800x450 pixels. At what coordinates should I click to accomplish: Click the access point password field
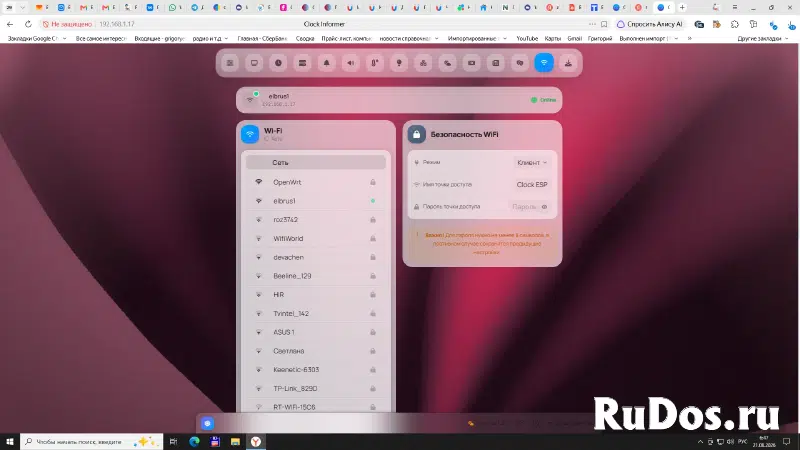click(x=523, y=207)
